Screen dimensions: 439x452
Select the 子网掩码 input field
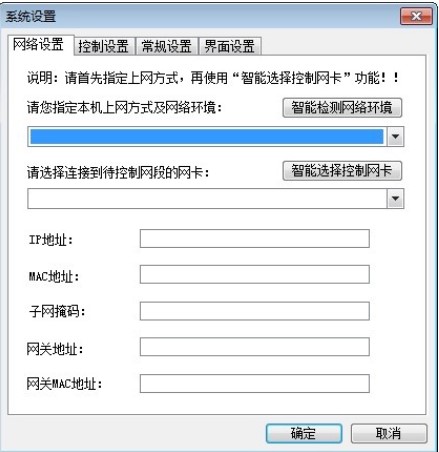click(255, 311)
